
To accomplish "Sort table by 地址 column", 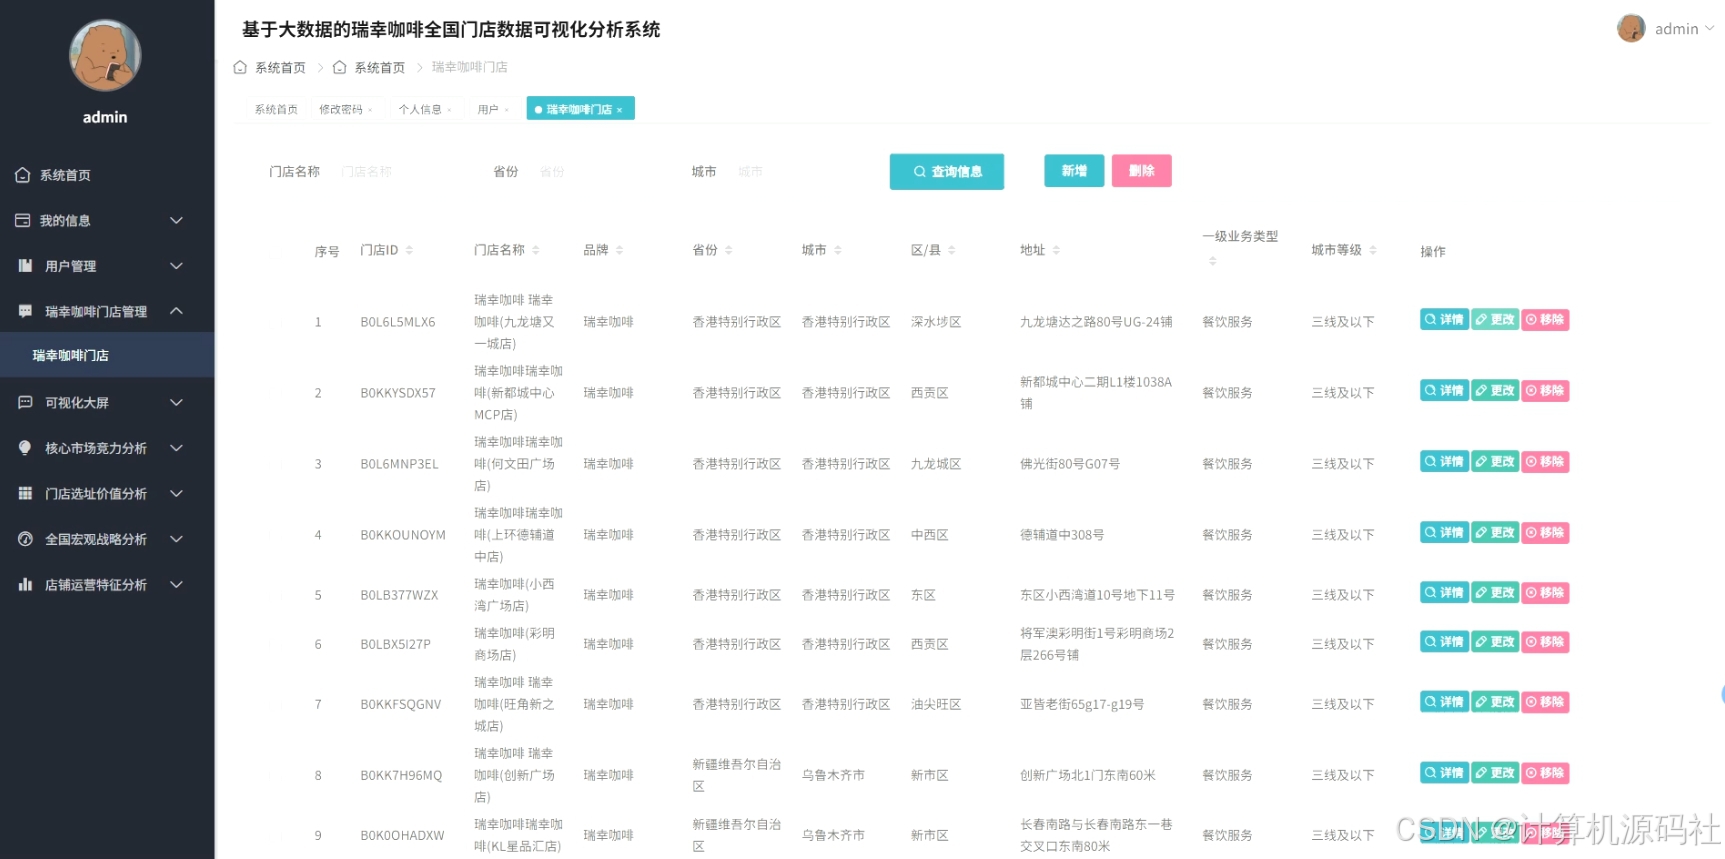I will pos(1056,250).
